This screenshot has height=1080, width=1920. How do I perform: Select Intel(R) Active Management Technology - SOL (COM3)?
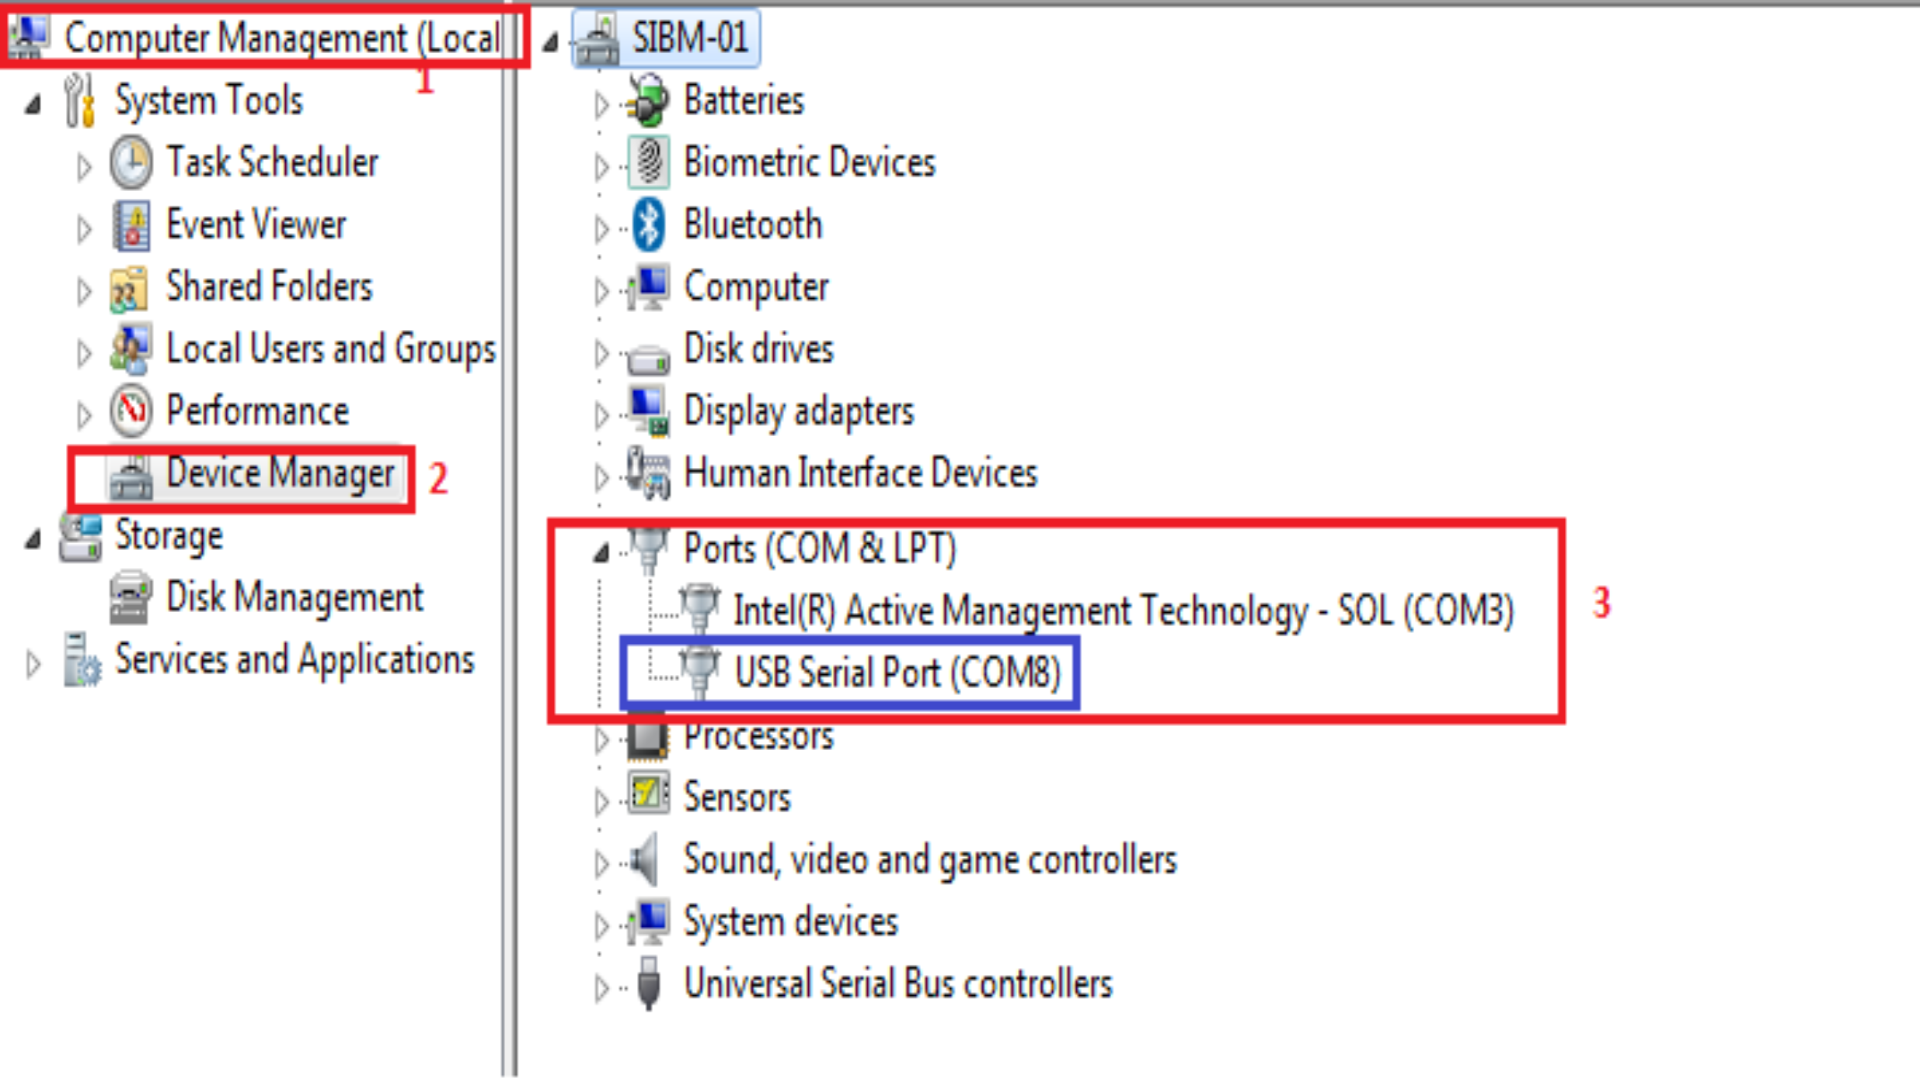(1122, 611)
